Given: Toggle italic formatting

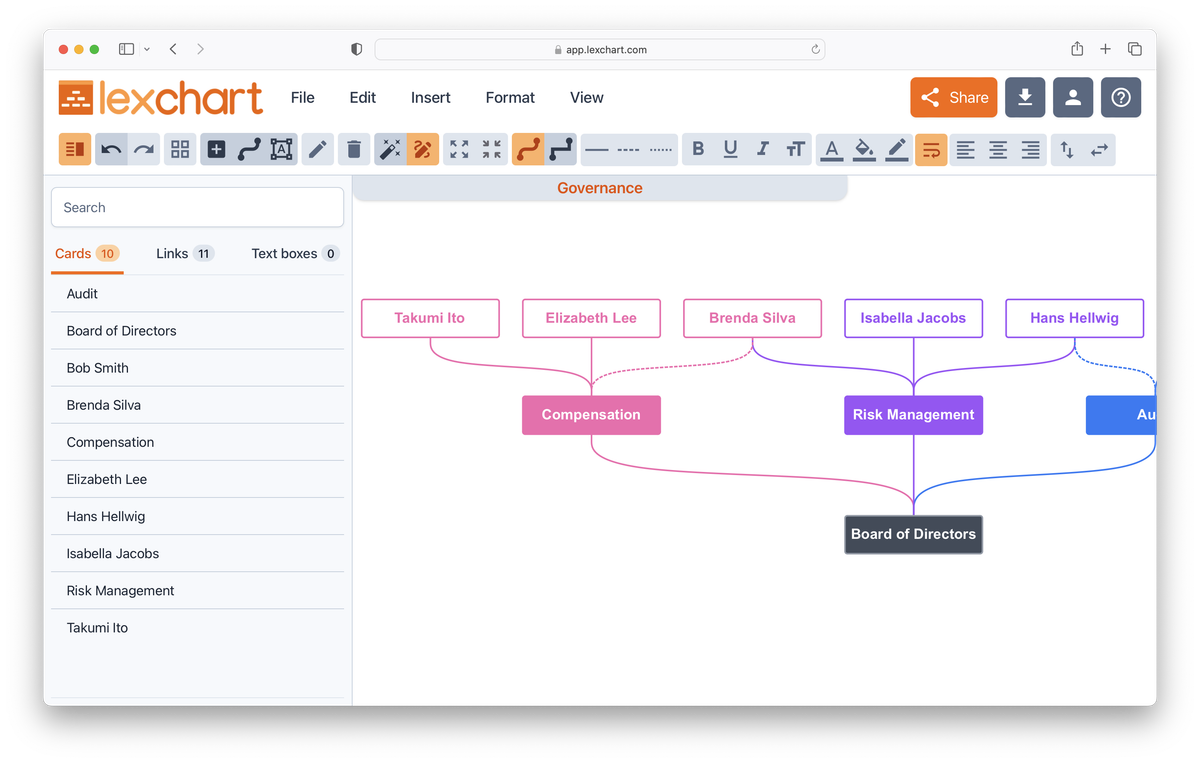Looking at the screenshot, I should [x=763, y=150].
